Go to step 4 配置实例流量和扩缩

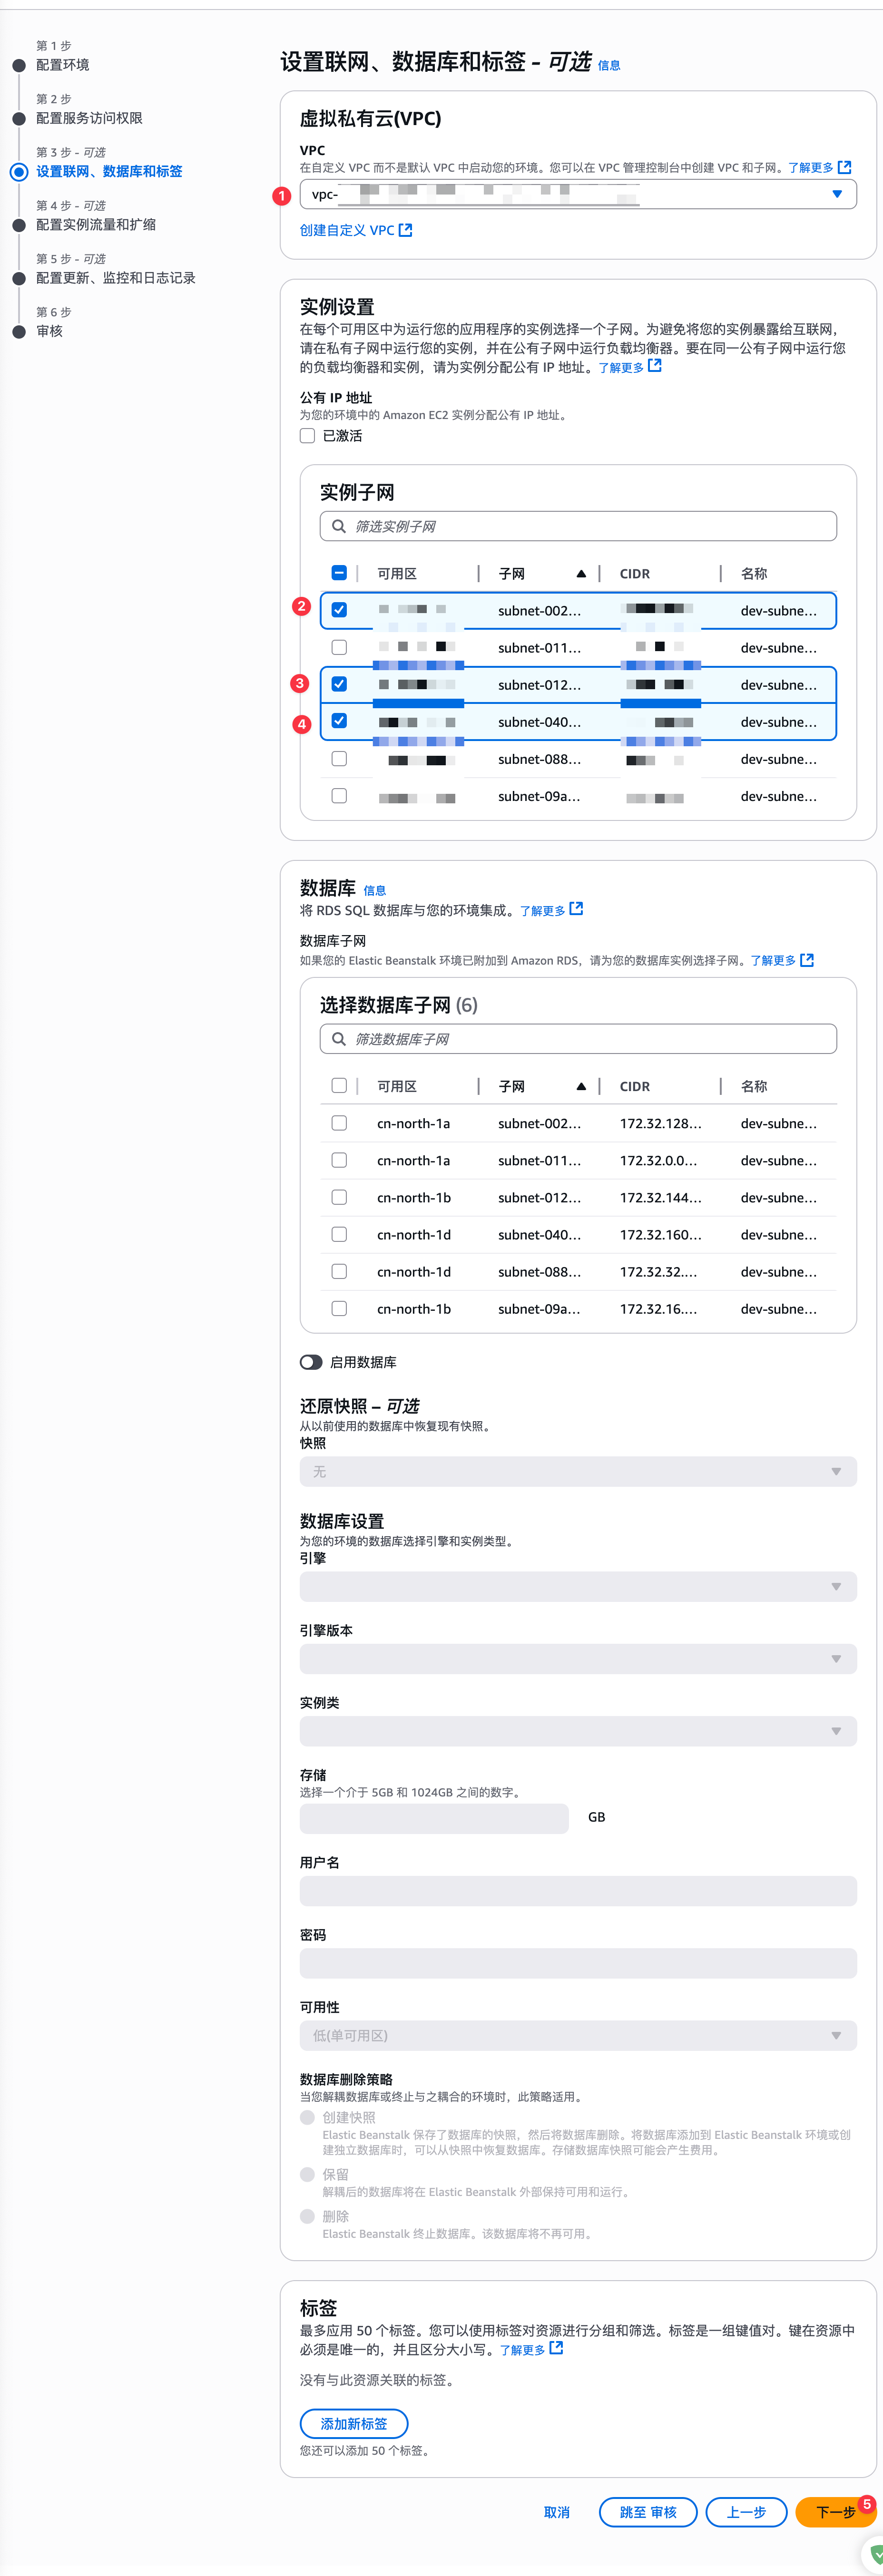[96, 224]
